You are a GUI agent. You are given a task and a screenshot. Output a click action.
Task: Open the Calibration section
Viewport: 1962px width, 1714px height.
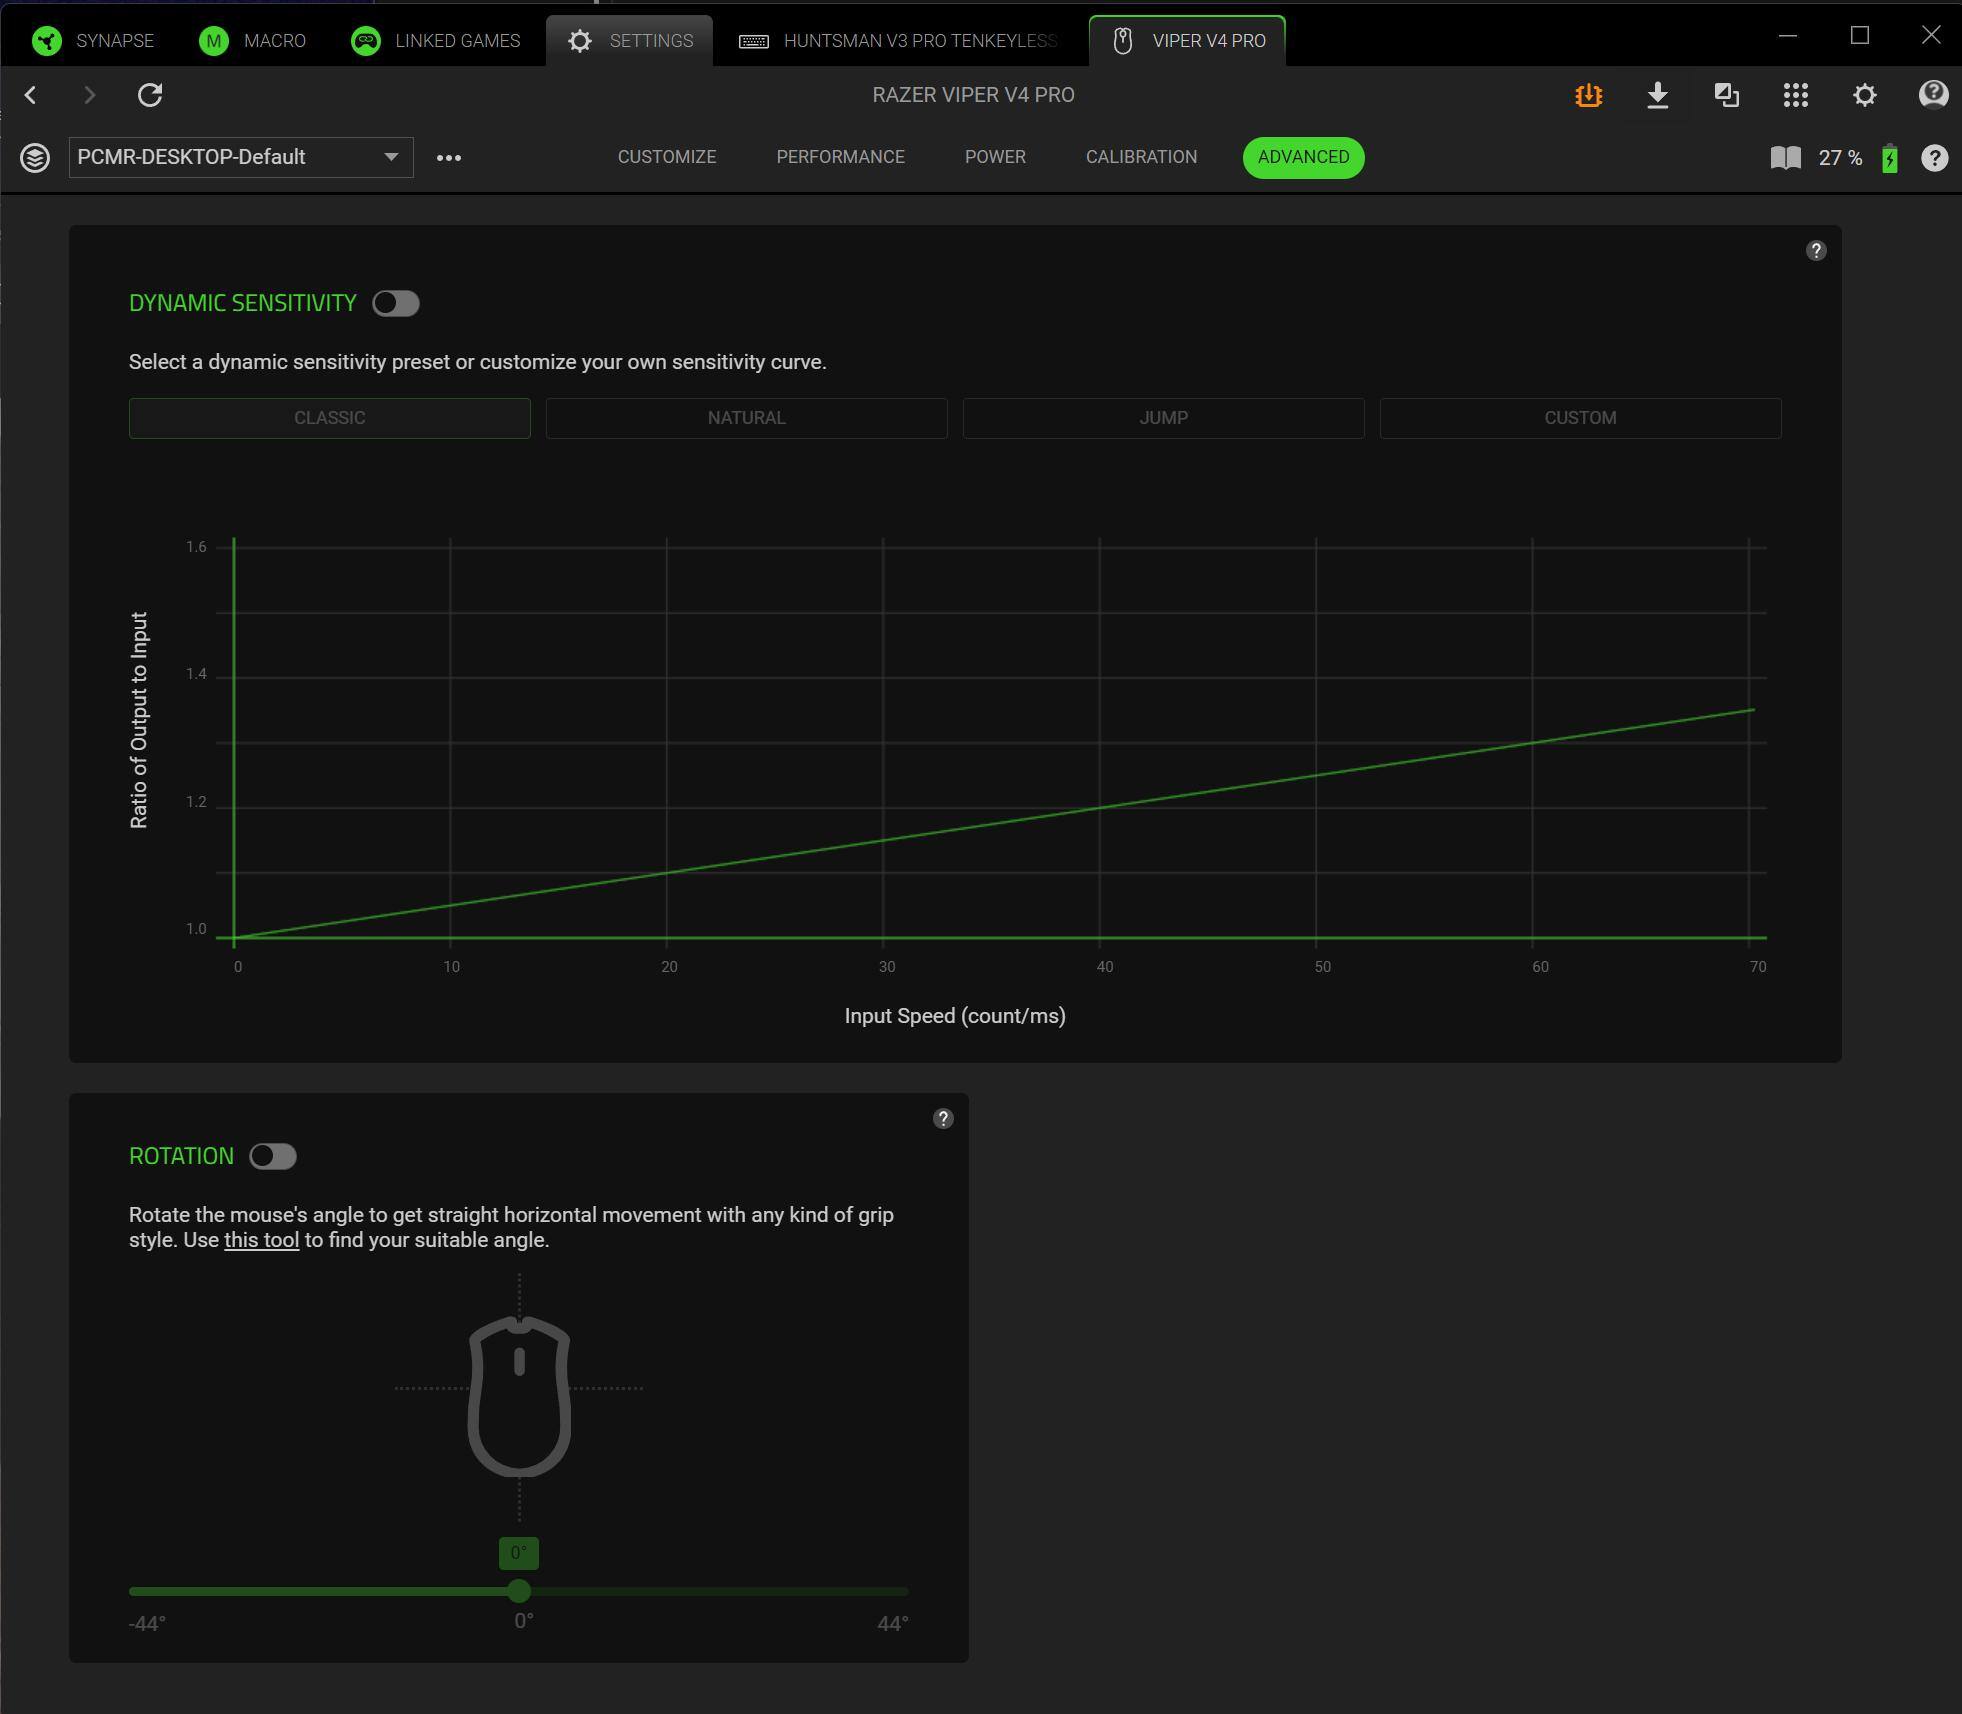1142,157
